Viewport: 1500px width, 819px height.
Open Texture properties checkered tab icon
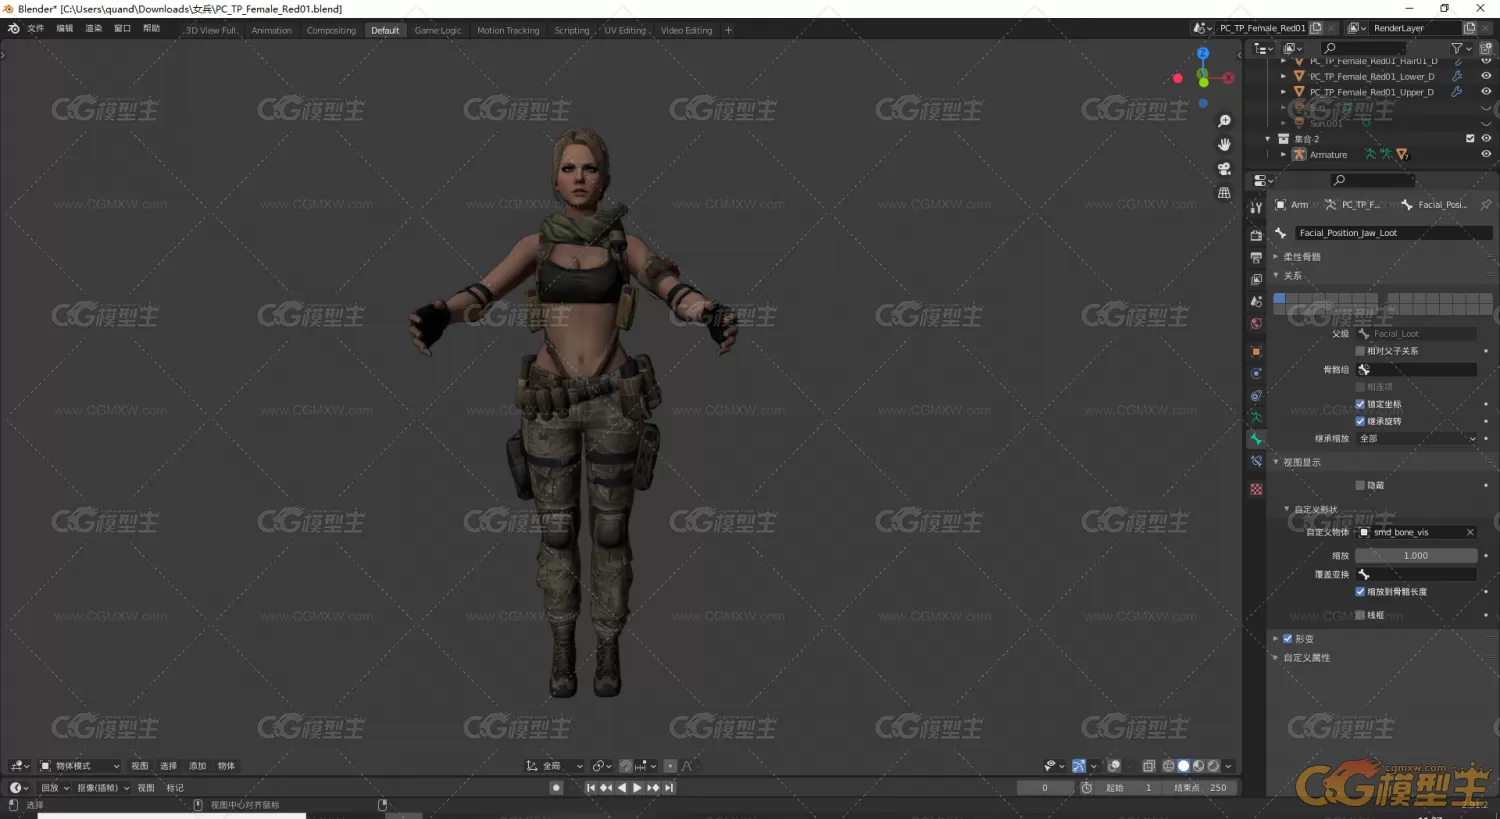pyautogui.click(x=1256, y=489)
